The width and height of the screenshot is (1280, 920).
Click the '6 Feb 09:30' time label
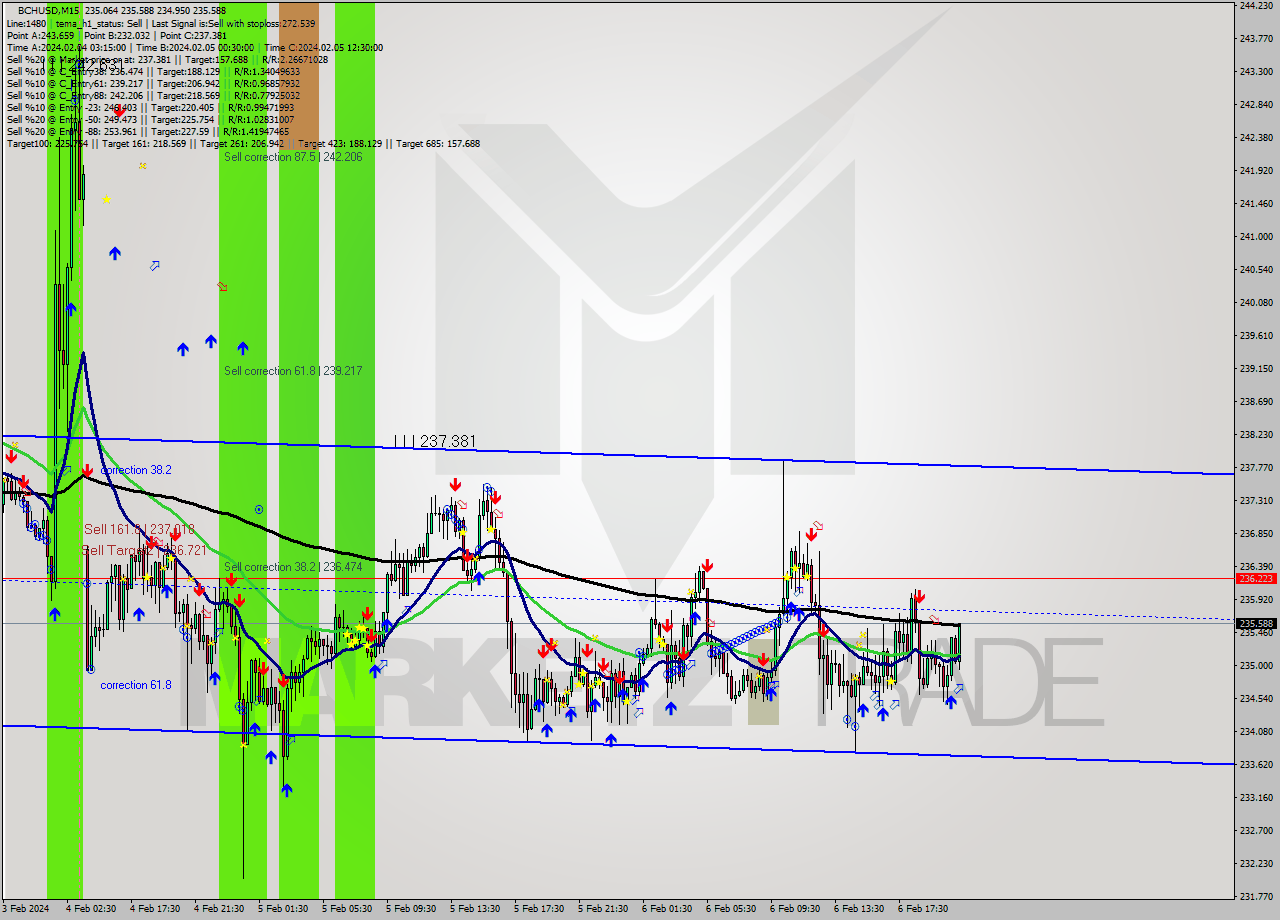tap(795, 909)
